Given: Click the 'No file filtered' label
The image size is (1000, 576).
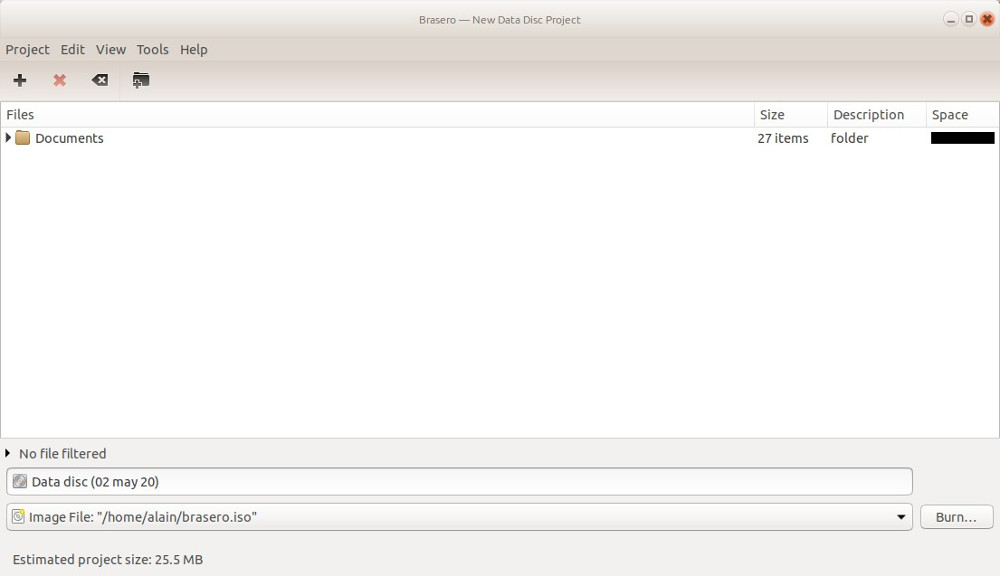Looking at the screenshot, I should [62, 454].
